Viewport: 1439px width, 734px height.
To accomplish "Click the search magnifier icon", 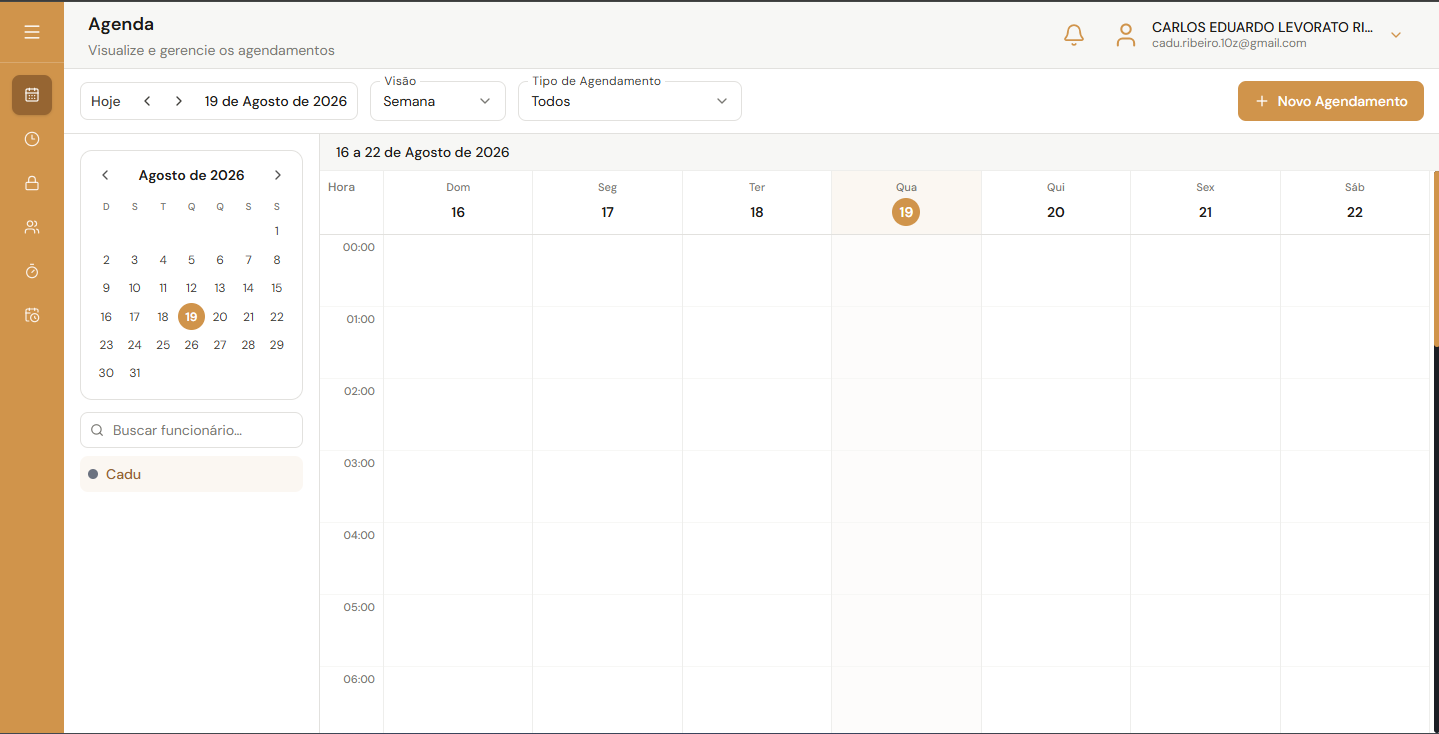I will point(97,430).
